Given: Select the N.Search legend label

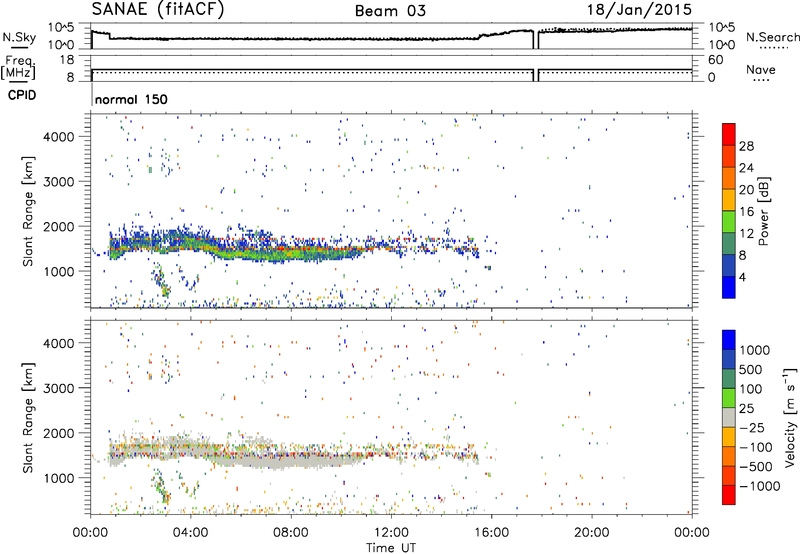Looking at the screenshot, I should 773,37.
